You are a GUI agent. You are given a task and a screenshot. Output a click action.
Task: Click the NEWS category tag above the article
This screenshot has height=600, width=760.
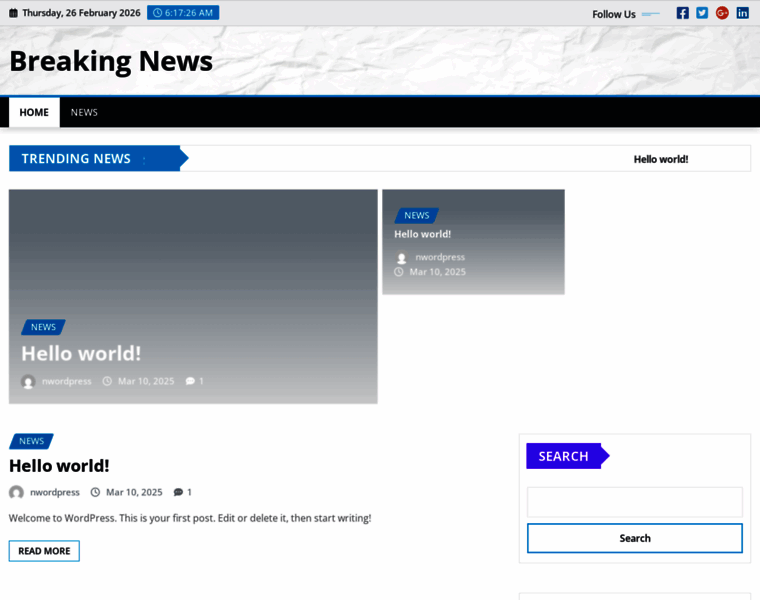[31, 441]
